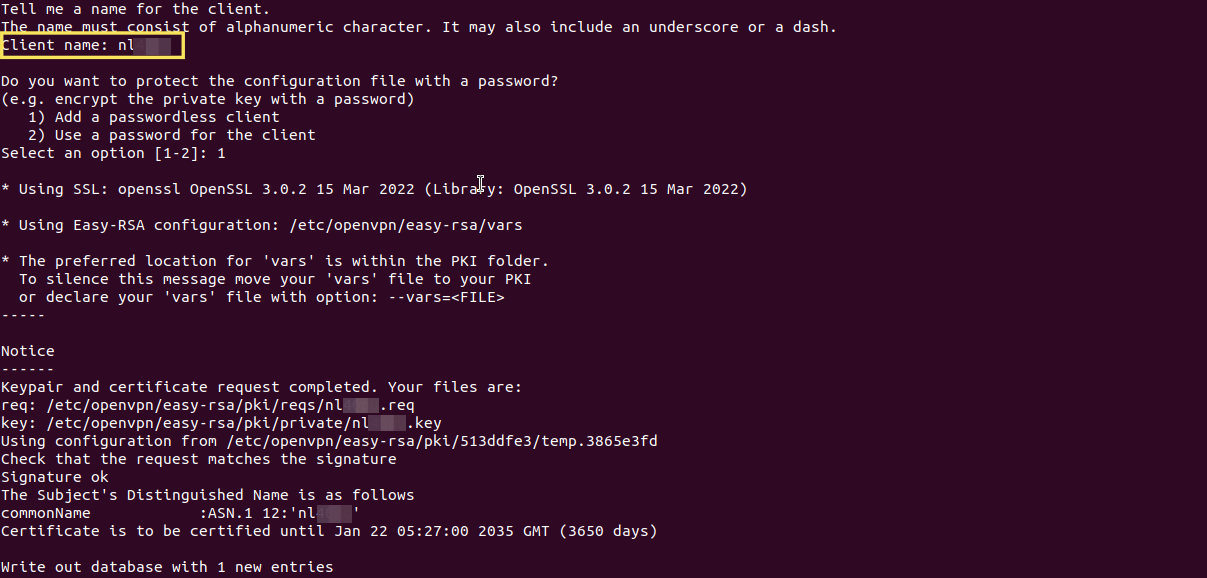Click the 'Notice' heading text
Image resolution: width=1207 pixels, height=578 pixels.
click(x=28, y=351)
